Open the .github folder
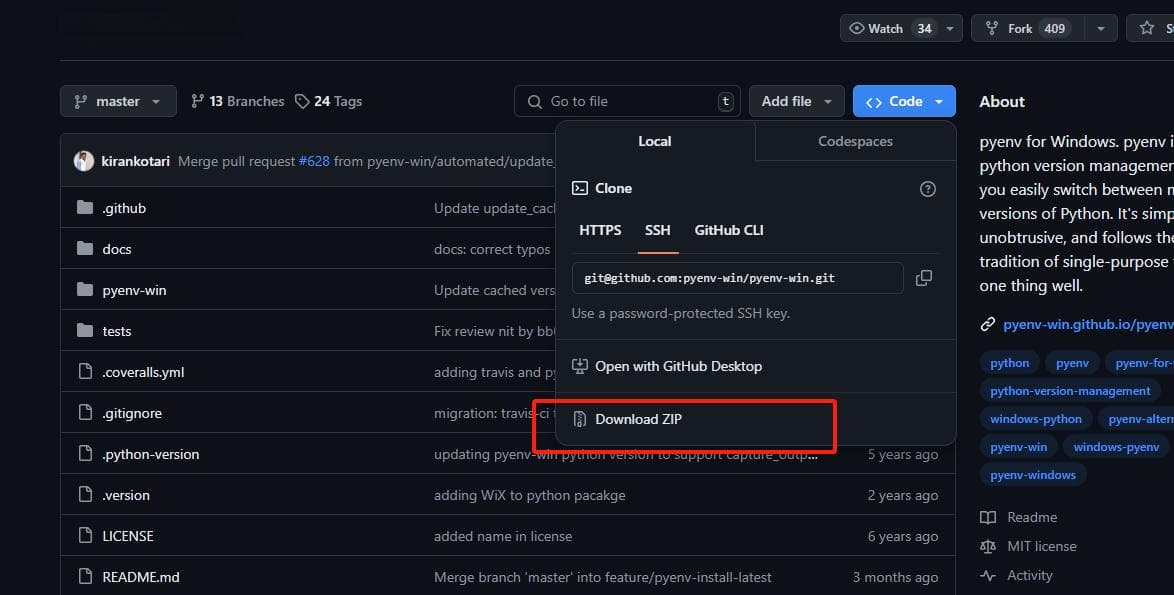Viewport: 1174px width, 595px height. pyautogui.click(x=124, y=208)
